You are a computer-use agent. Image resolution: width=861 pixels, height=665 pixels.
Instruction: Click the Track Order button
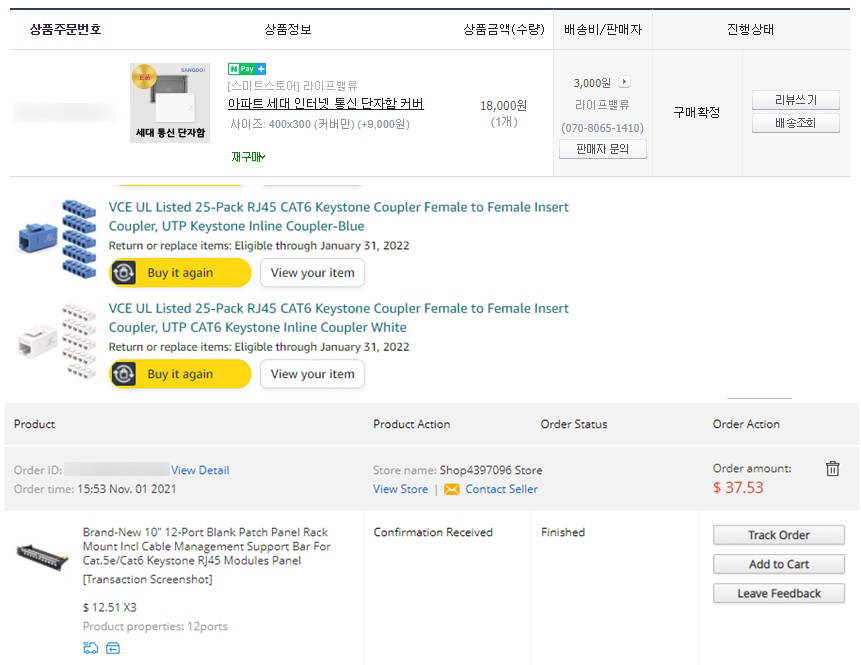(x=779, y=535)
